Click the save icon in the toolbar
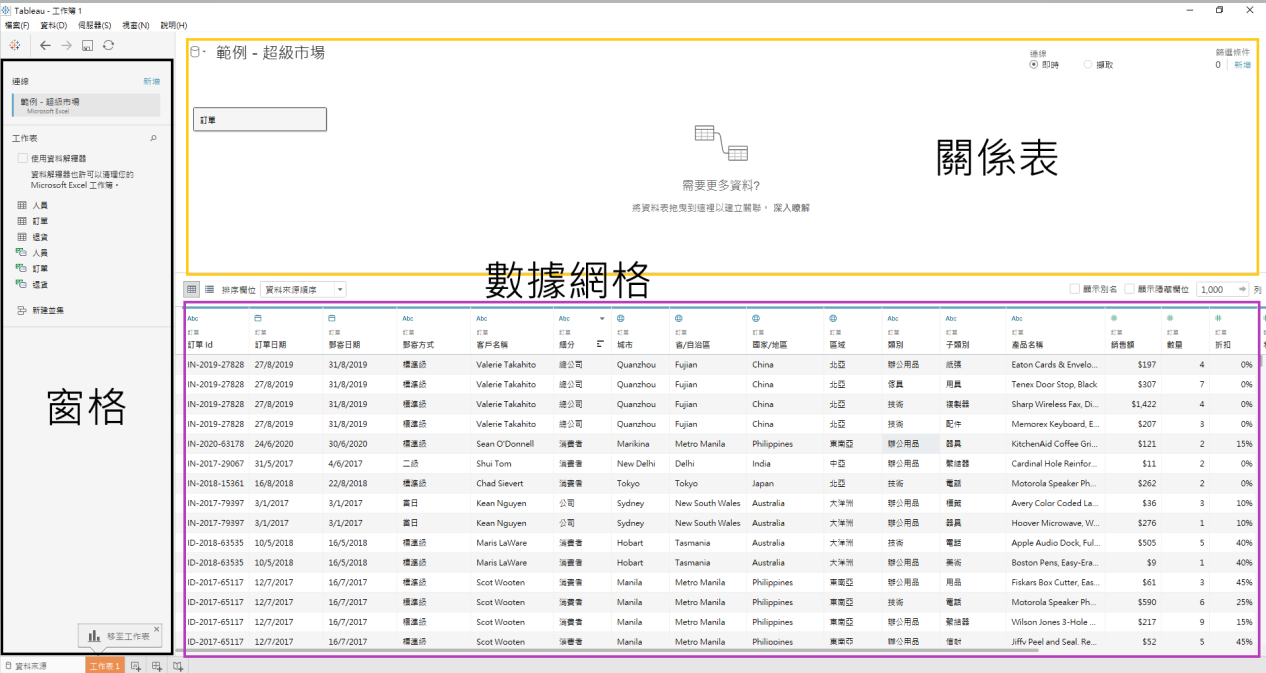1266x673 pixels. [87, 45]
